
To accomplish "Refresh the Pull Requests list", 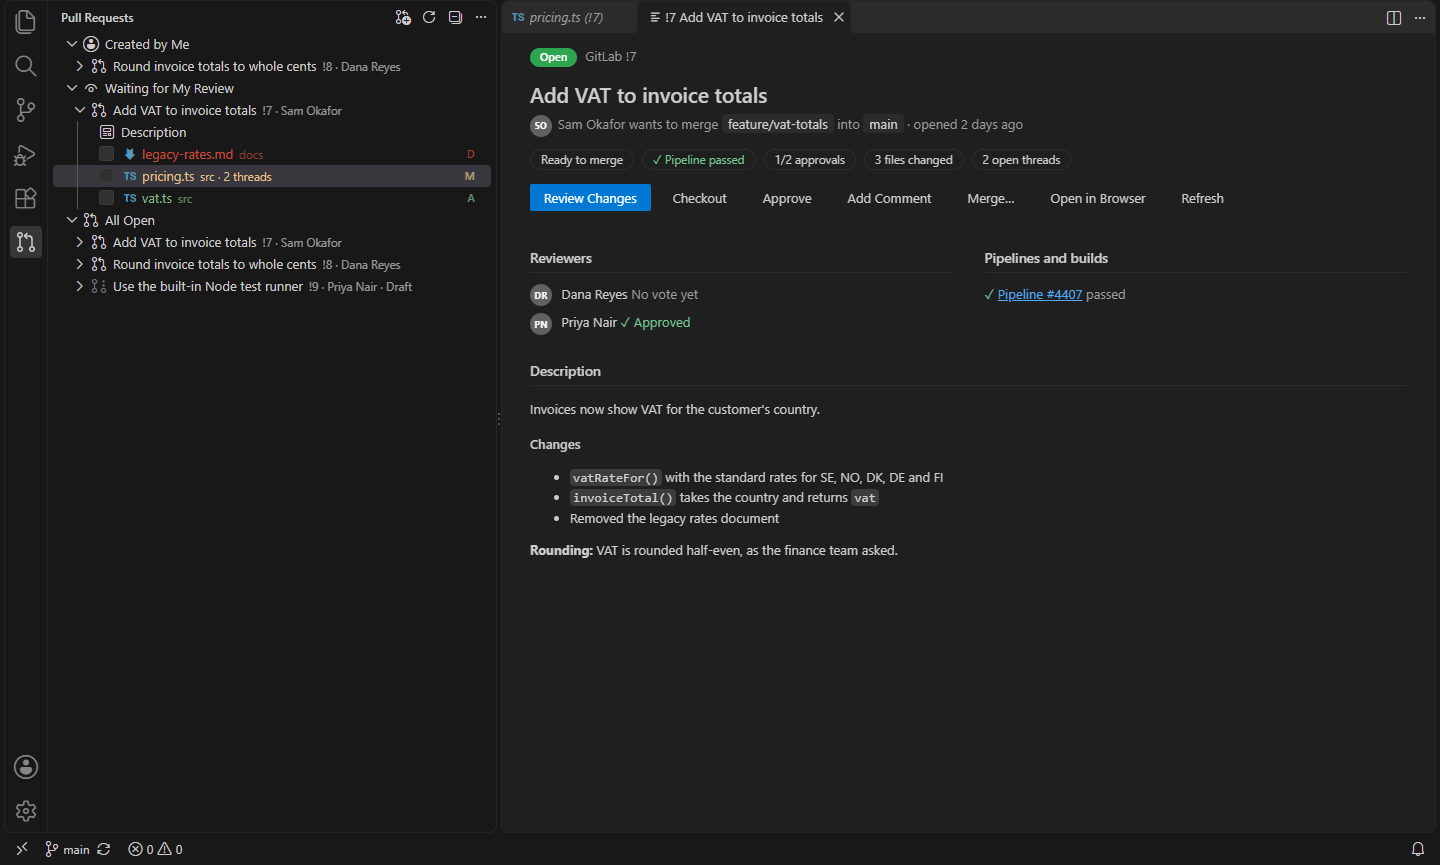I will pyautogui.click(x=429, y=17).
